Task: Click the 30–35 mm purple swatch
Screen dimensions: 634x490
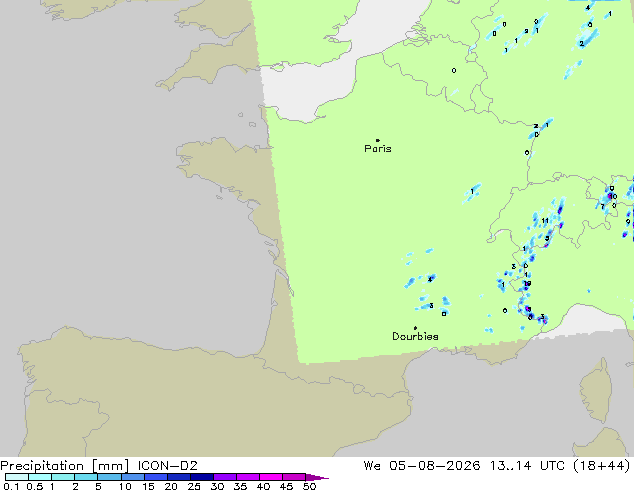Action: click(224, 477)
